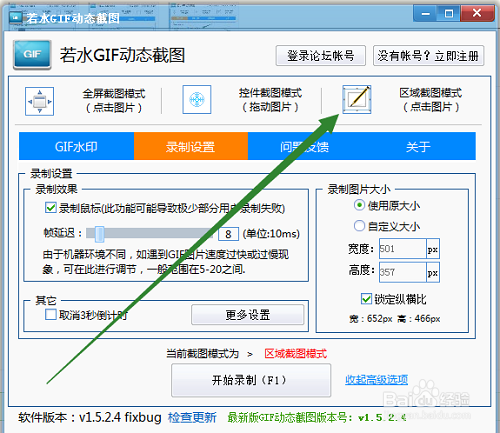Minimize the 若水GIF动态截图 window

point(425,14)
